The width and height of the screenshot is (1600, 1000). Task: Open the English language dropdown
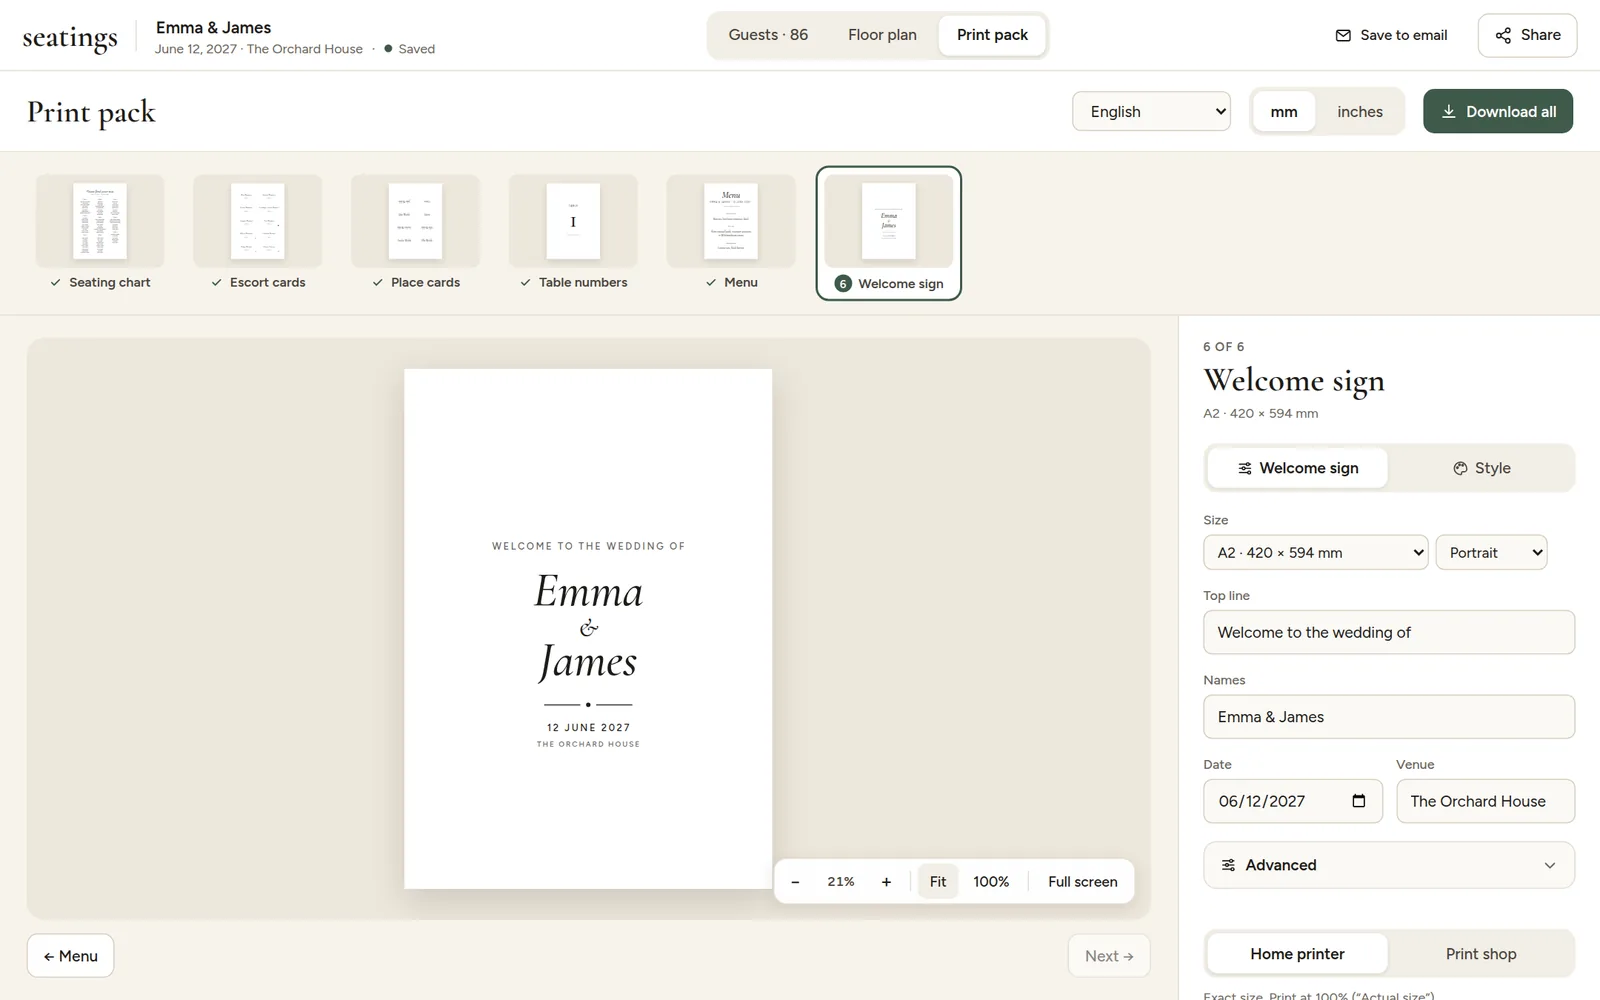pos(1151,111)
